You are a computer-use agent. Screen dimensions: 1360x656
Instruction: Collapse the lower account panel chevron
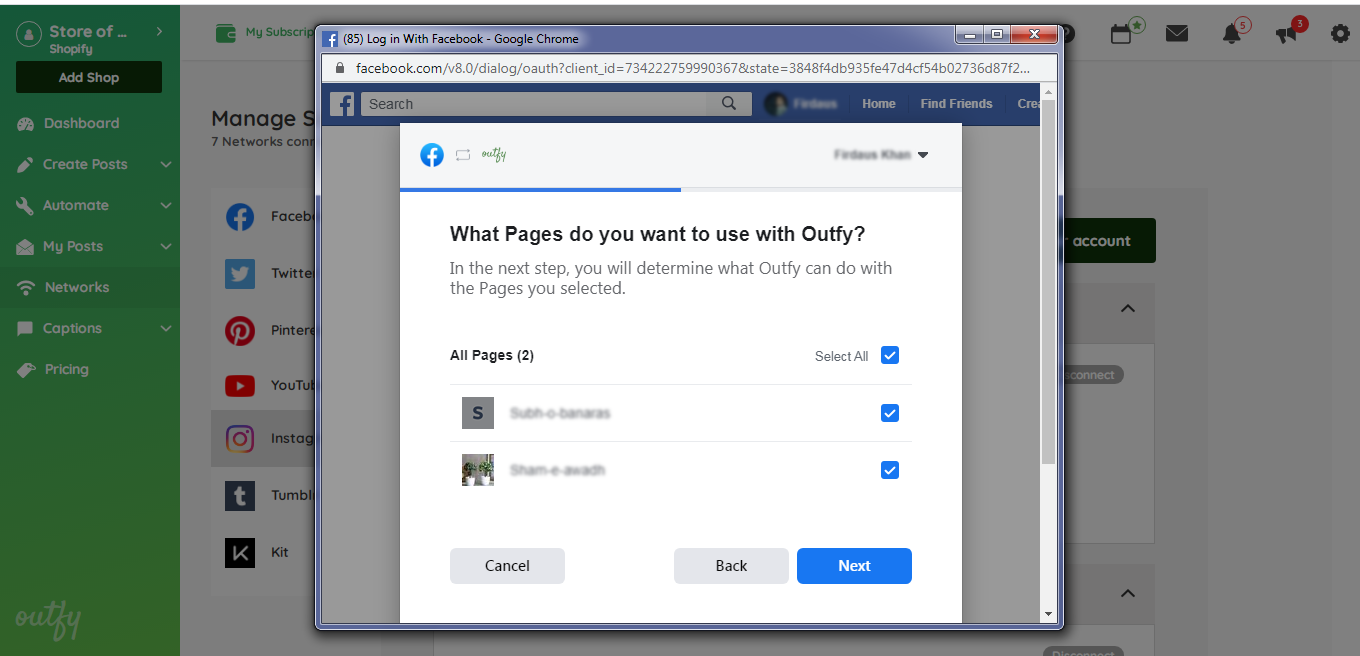click(1128, 593)
